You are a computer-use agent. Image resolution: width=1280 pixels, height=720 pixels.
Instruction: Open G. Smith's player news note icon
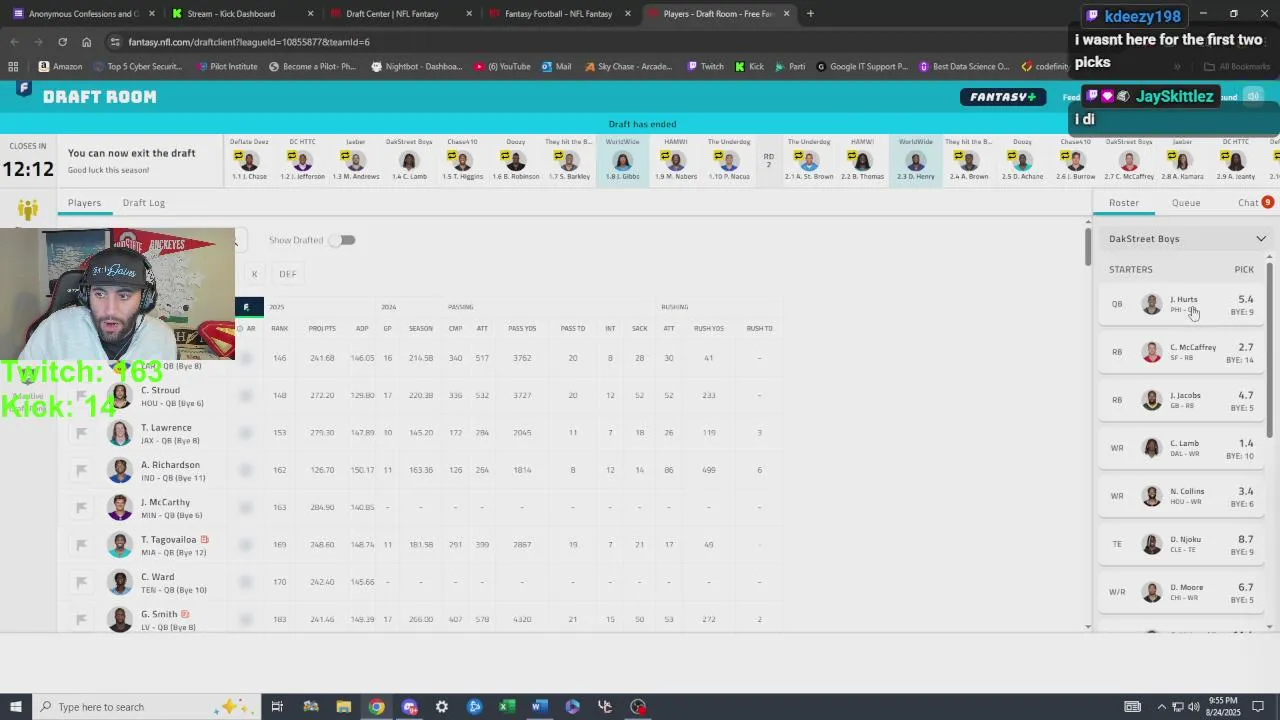click(185, 614)
